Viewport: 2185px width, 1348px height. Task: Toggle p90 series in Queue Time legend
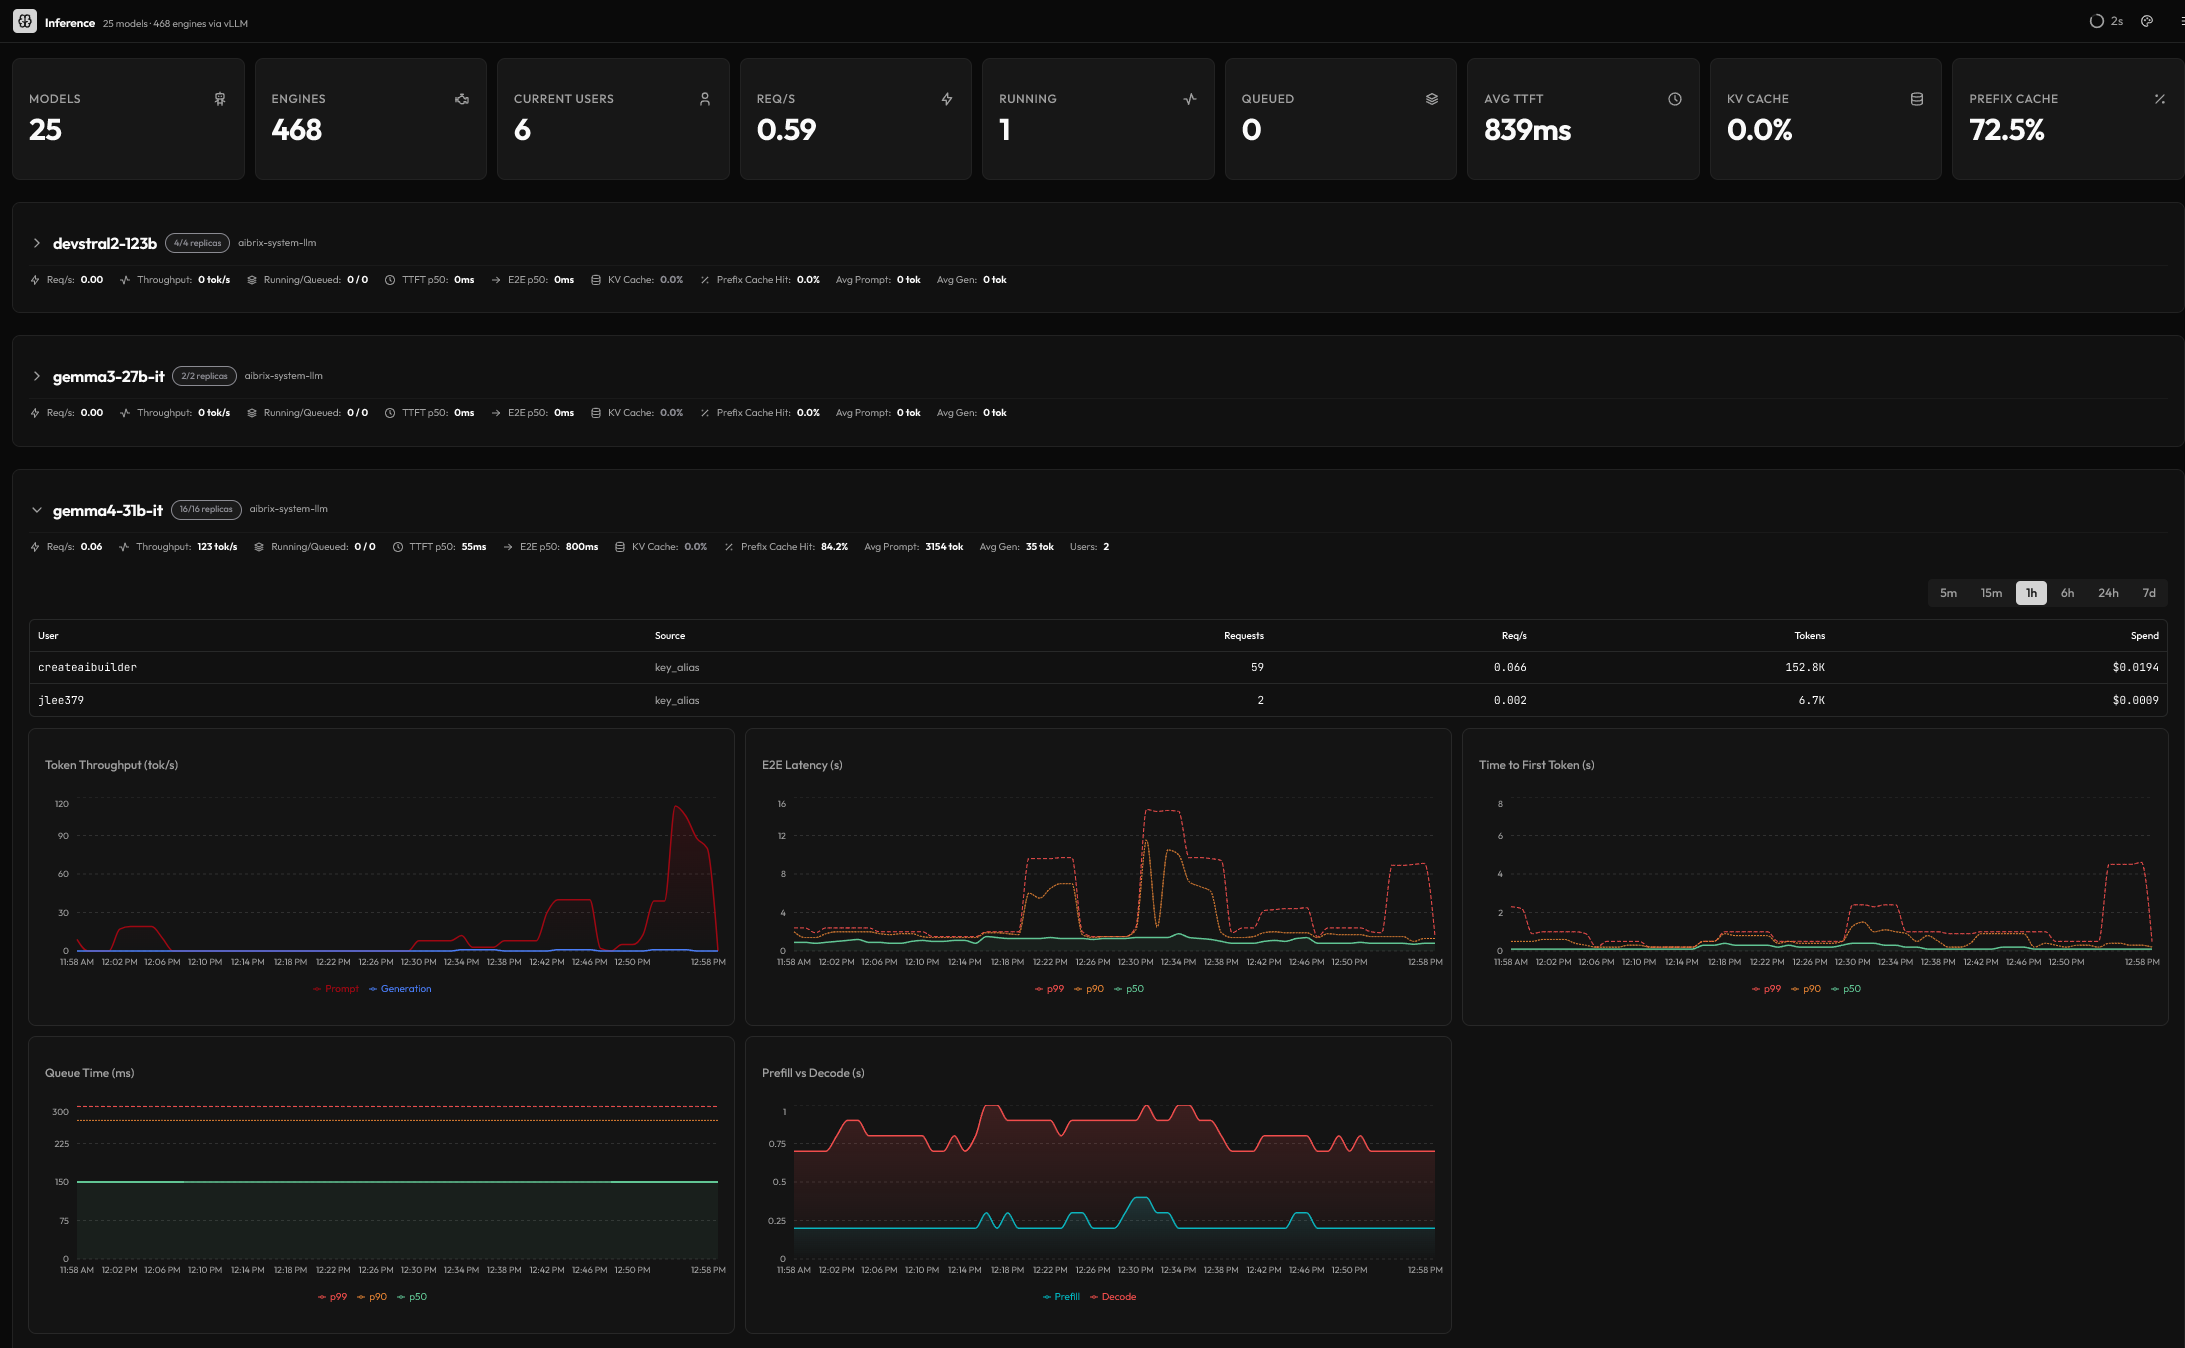[x=372, y=1297]
